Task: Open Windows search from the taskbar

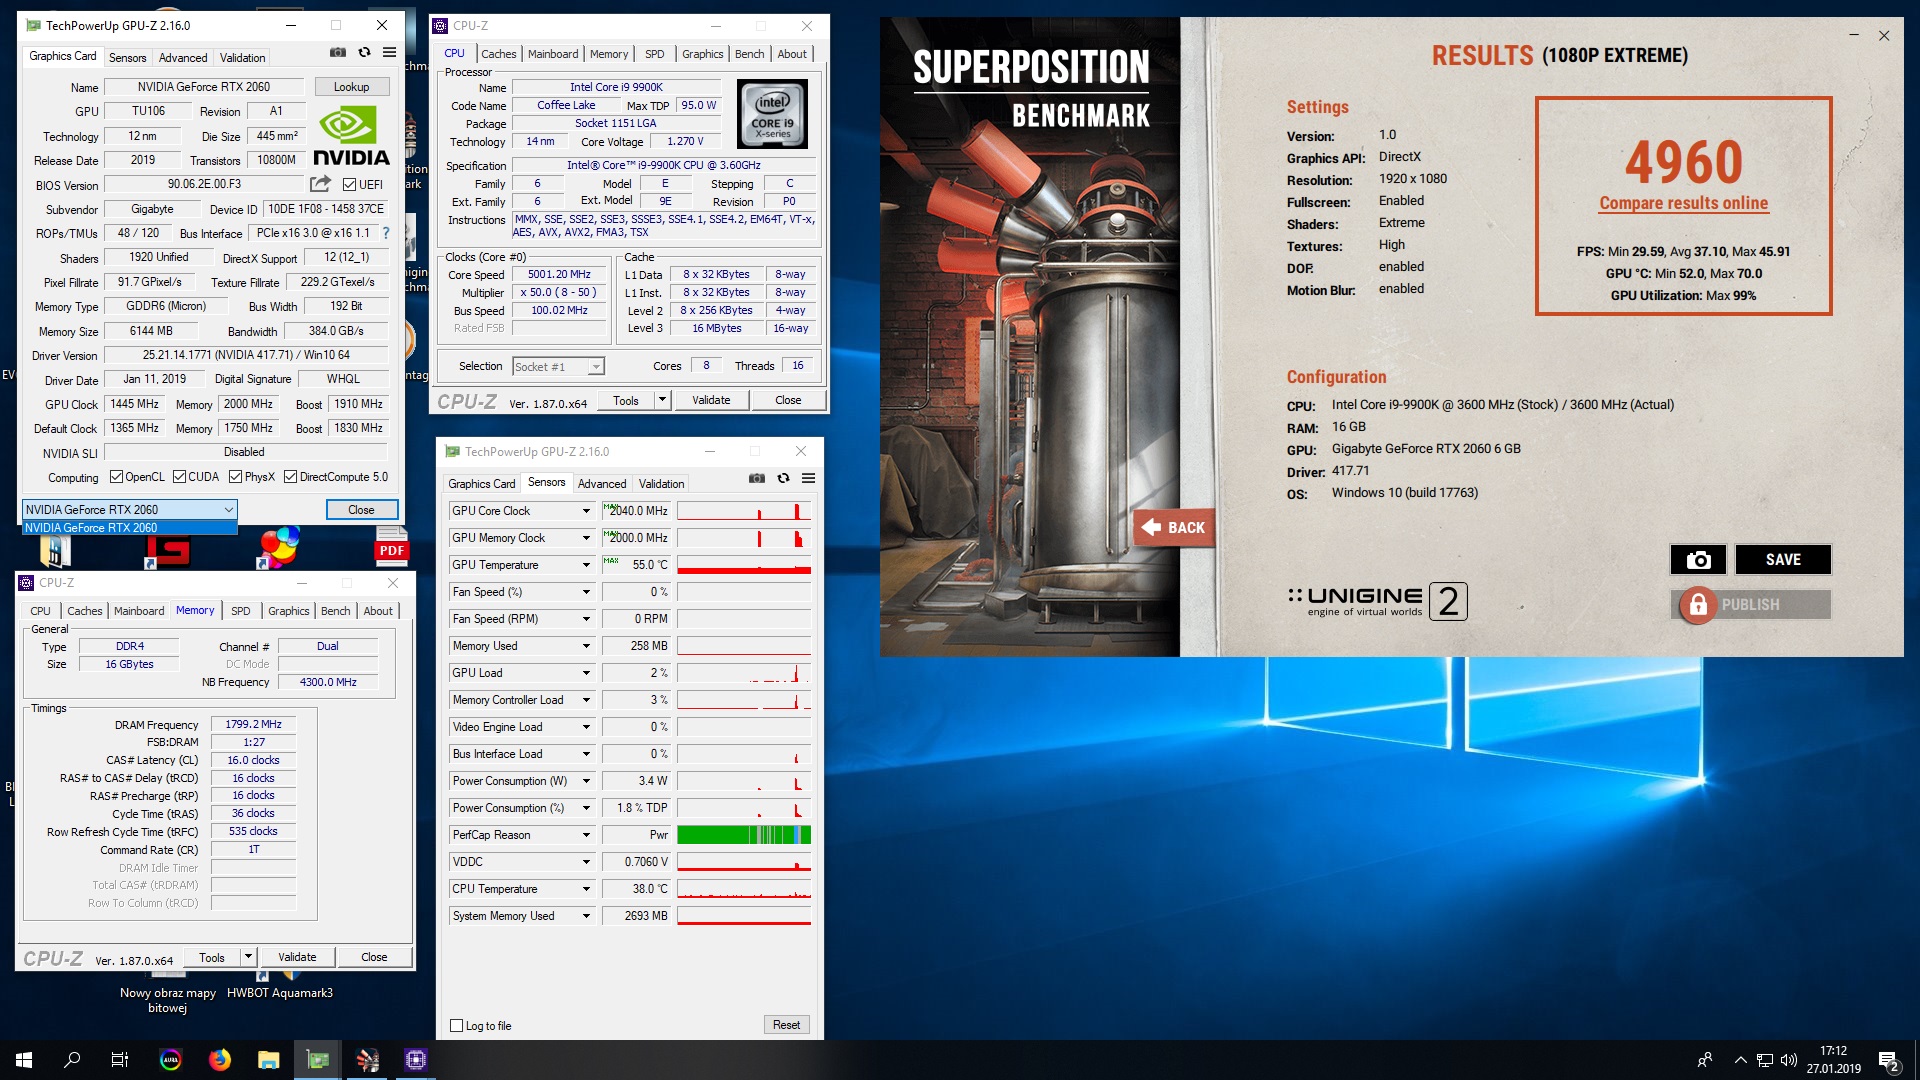Action: pyautogui.click(x=72, y=1060)
